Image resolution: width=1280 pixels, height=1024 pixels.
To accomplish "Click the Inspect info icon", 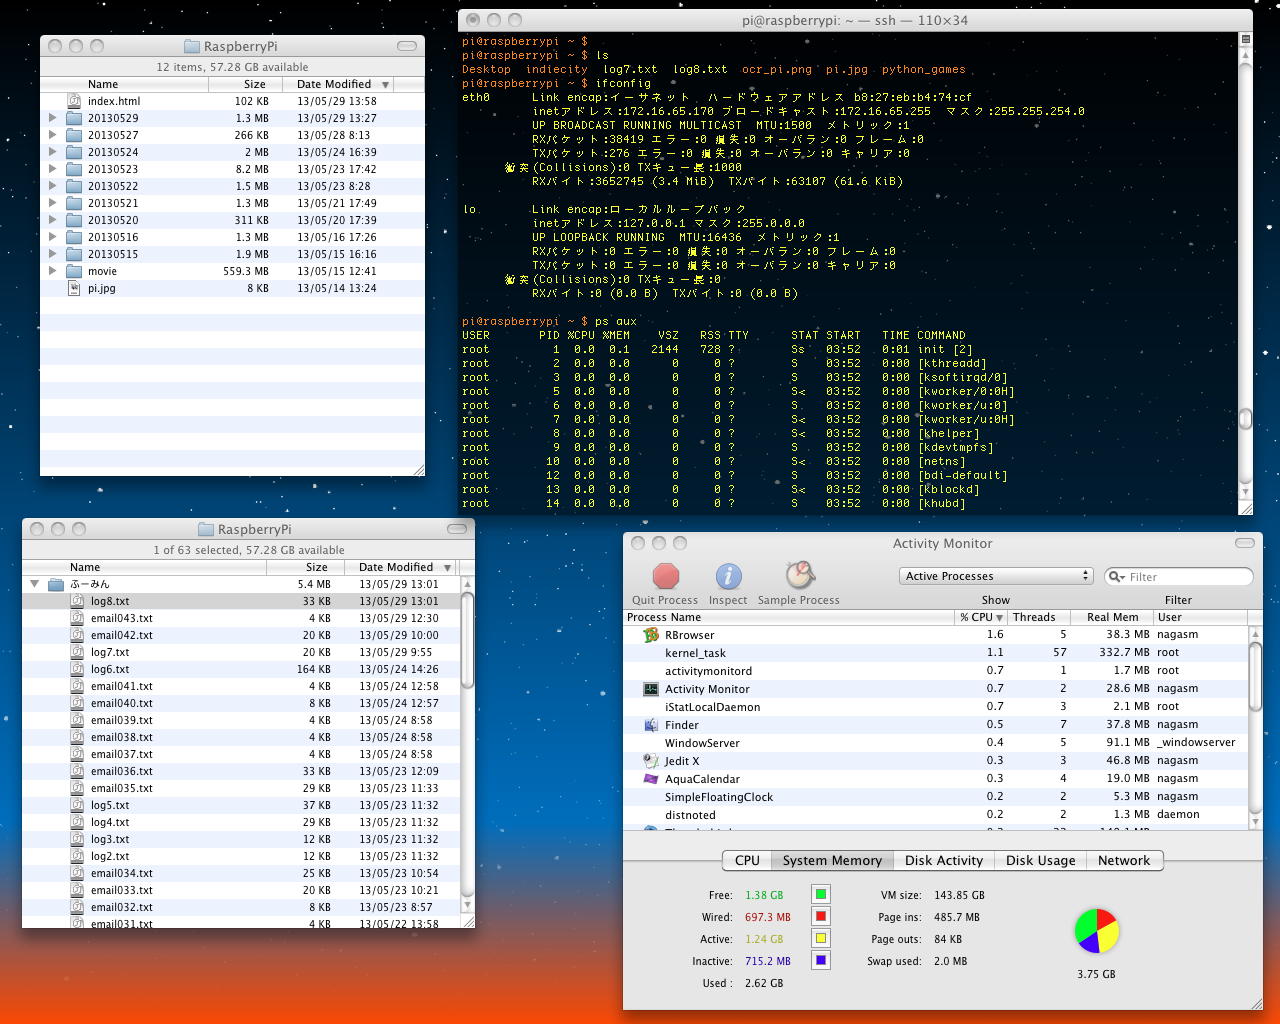I will (x=728, y=577).
